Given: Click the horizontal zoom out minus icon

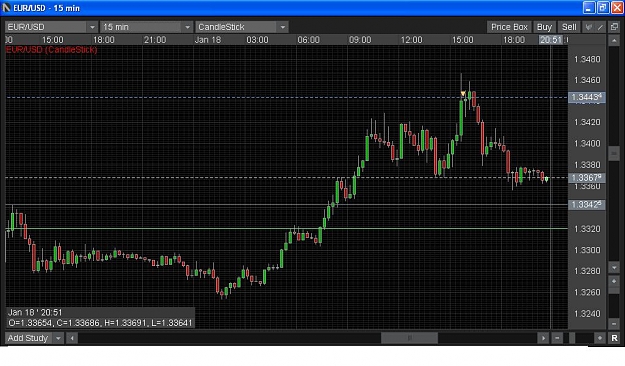Looking at the screenshot, I should 557,338.
